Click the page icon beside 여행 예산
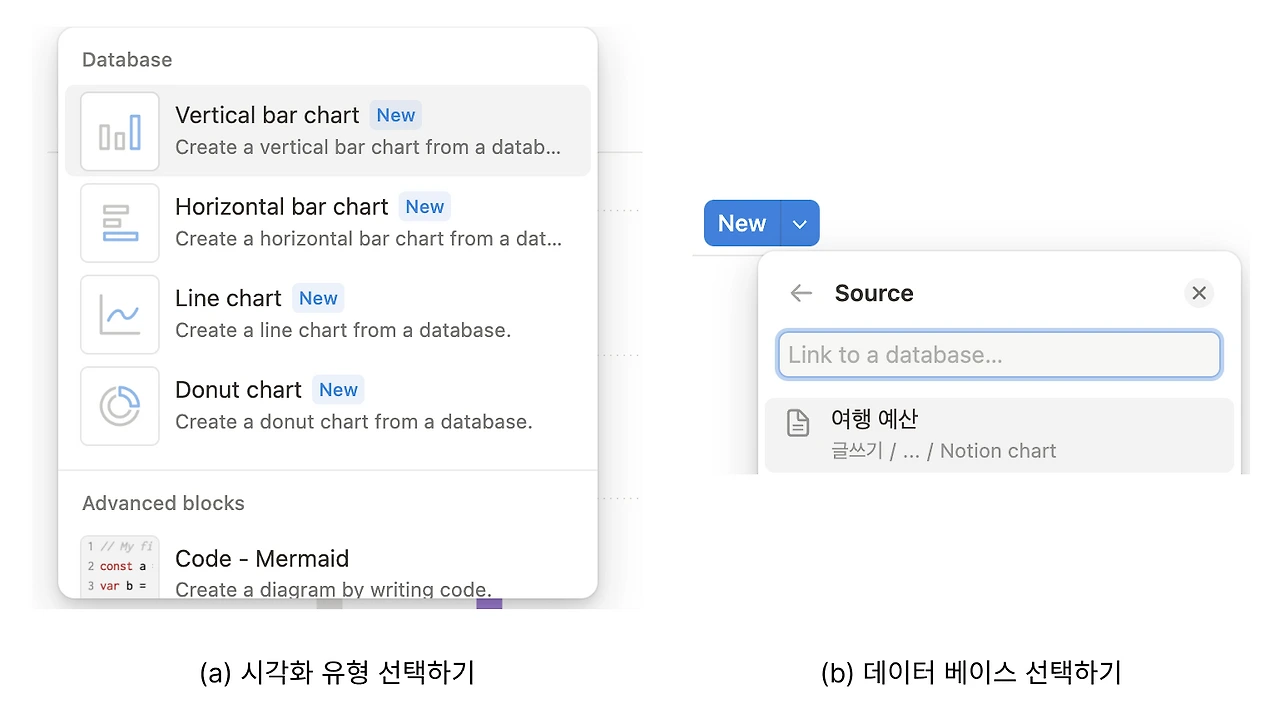 coord(798,423)
